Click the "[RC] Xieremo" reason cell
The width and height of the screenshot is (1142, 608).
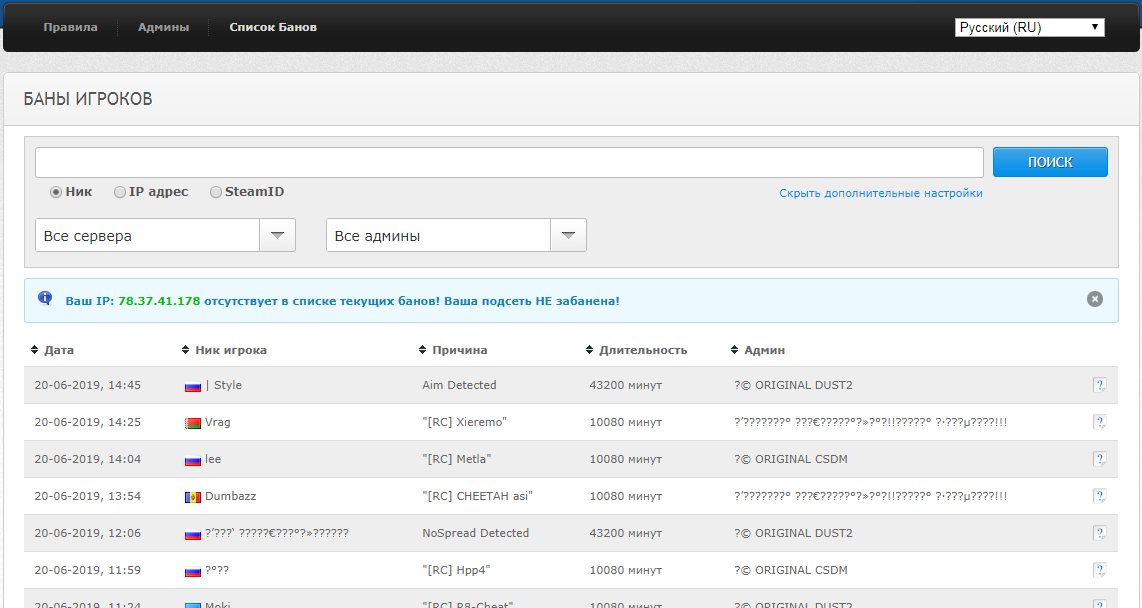(464, 422)
